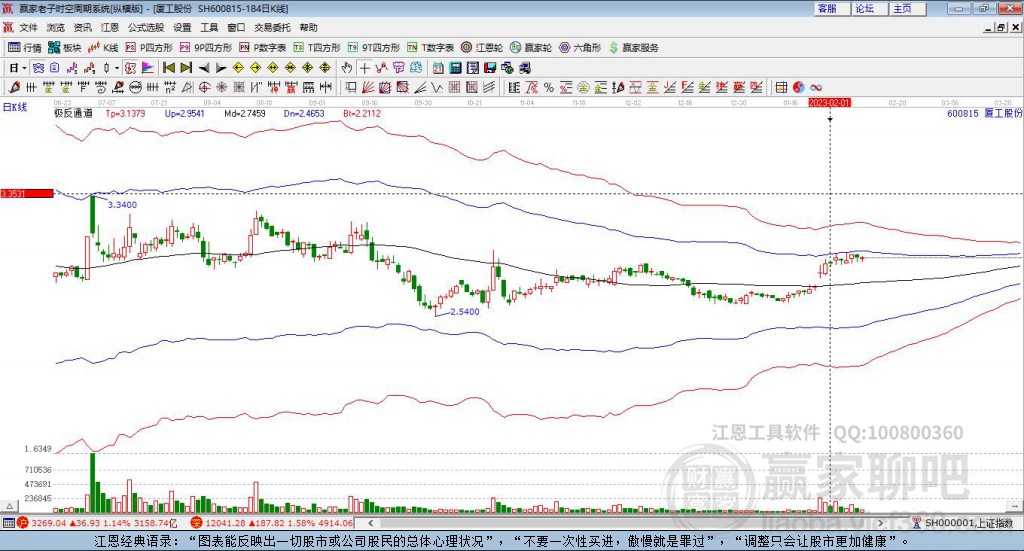Click the 客服 button in title bar
1024x551 pixels.
(832, 8)
